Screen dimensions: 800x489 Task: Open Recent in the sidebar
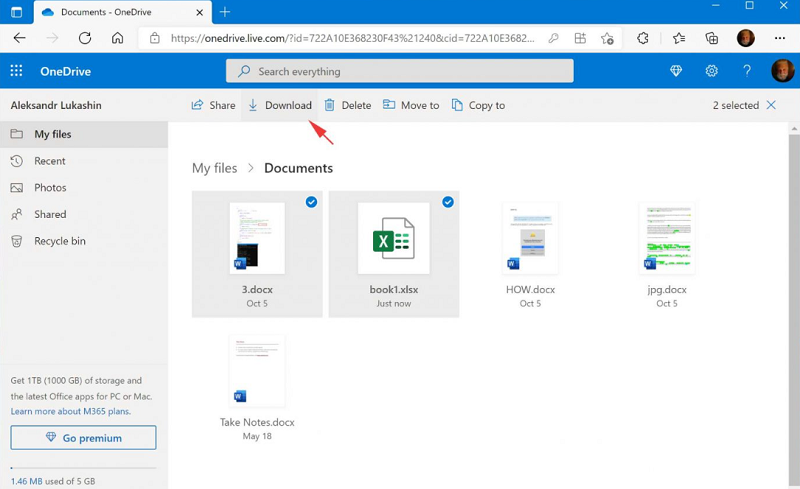click(84, 161)
